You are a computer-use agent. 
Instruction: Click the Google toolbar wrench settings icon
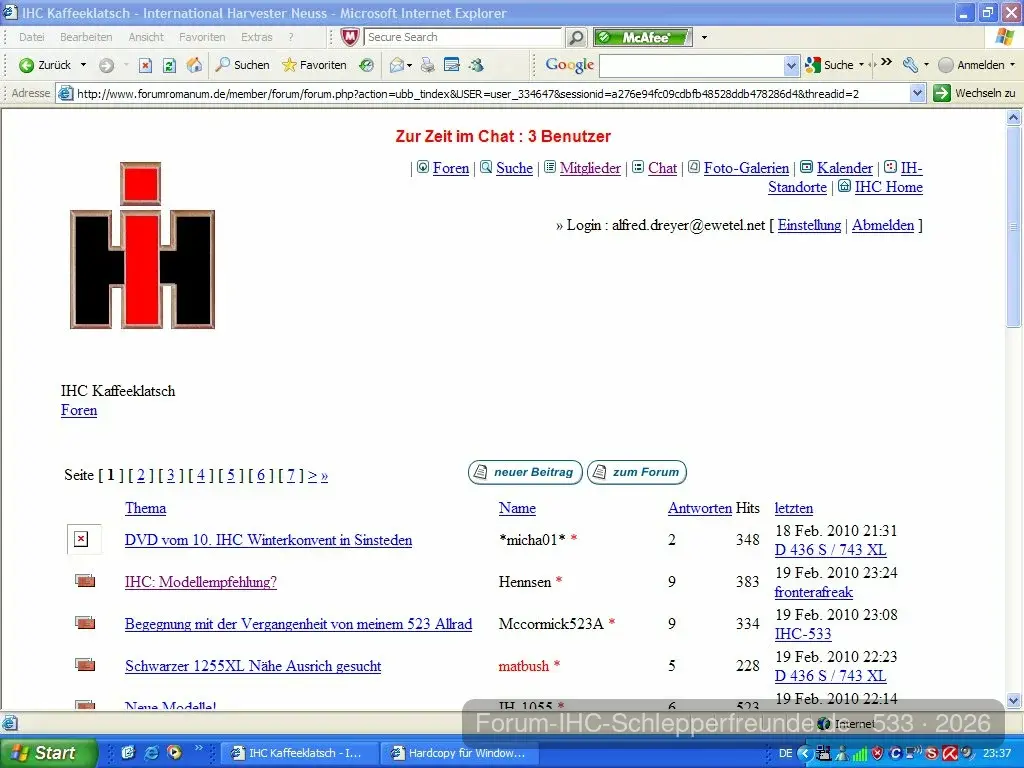point(910,65)
